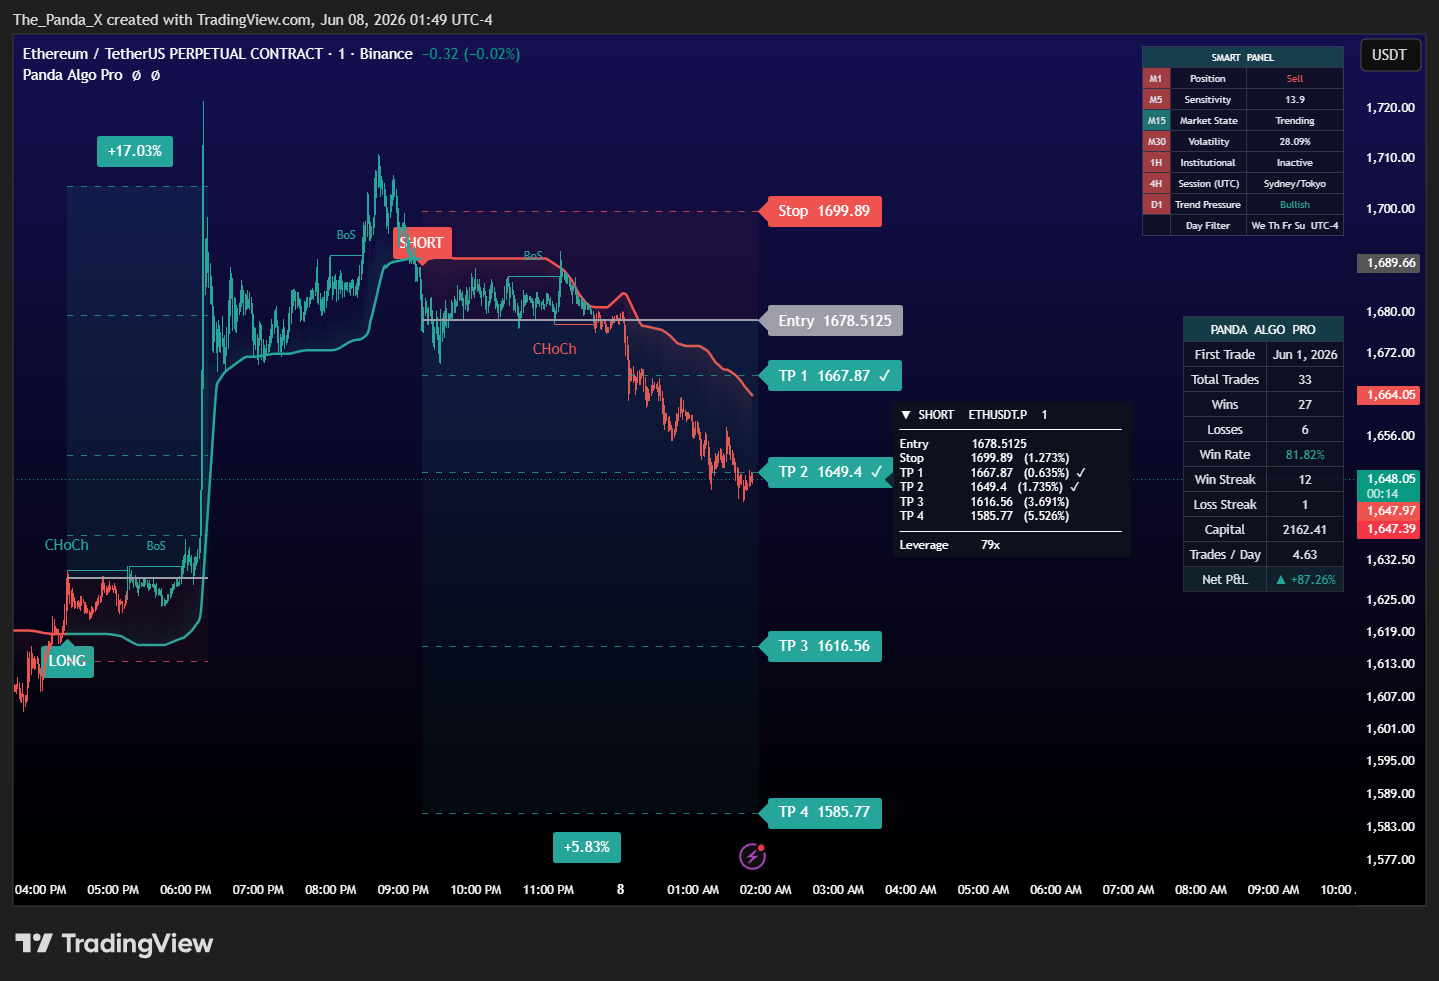1439x981 pixels.
Task: Click the SHORT signal marker
Action: [422, 243]
